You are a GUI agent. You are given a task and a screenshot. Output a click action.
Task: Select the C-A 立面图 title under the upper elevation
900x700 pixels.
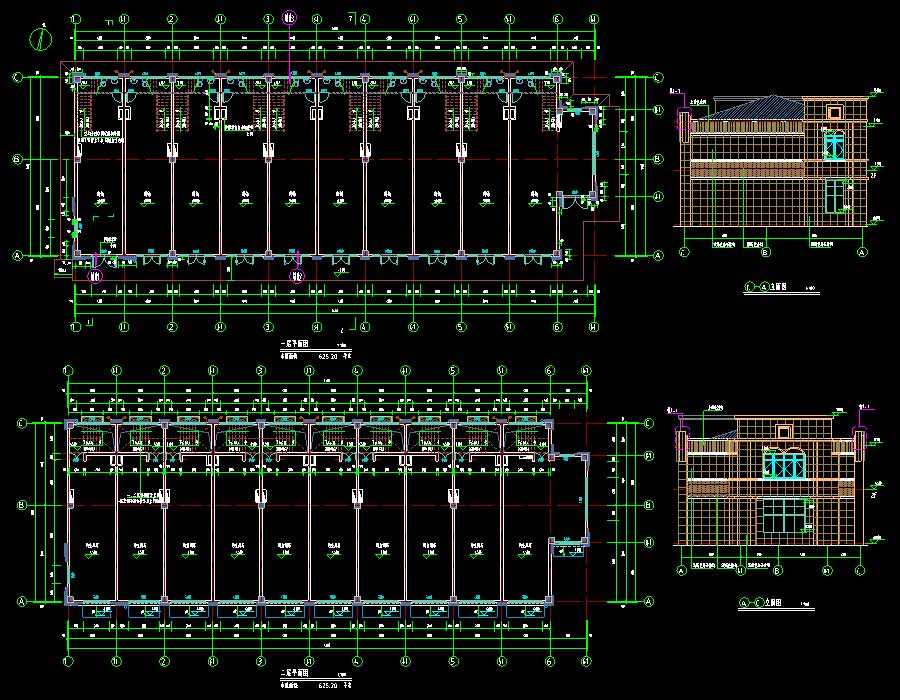766,287
